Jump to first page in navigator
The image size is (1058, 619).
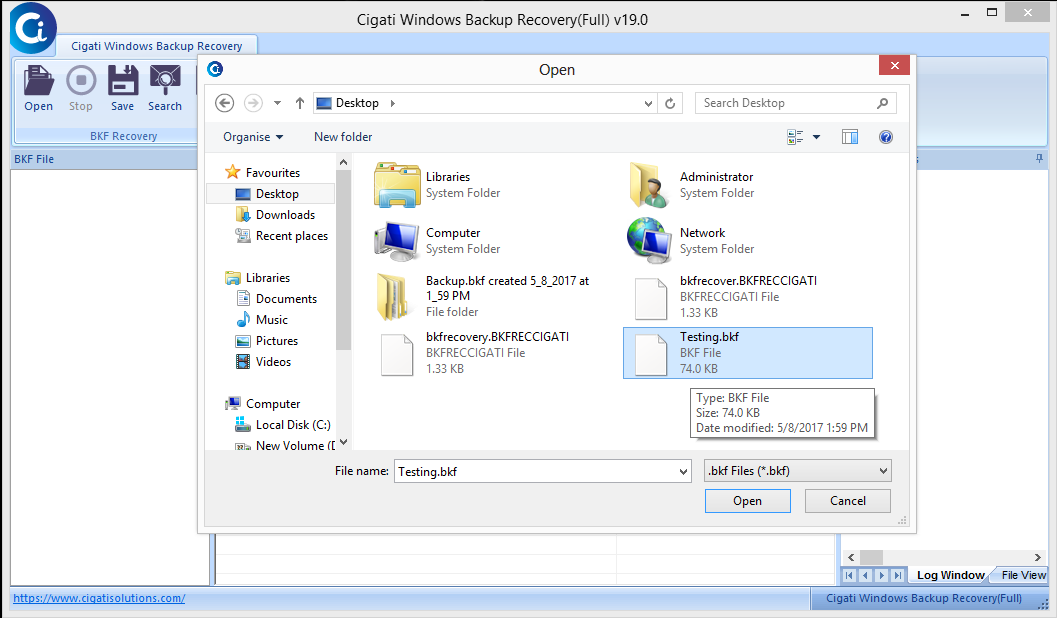(850, 575)
